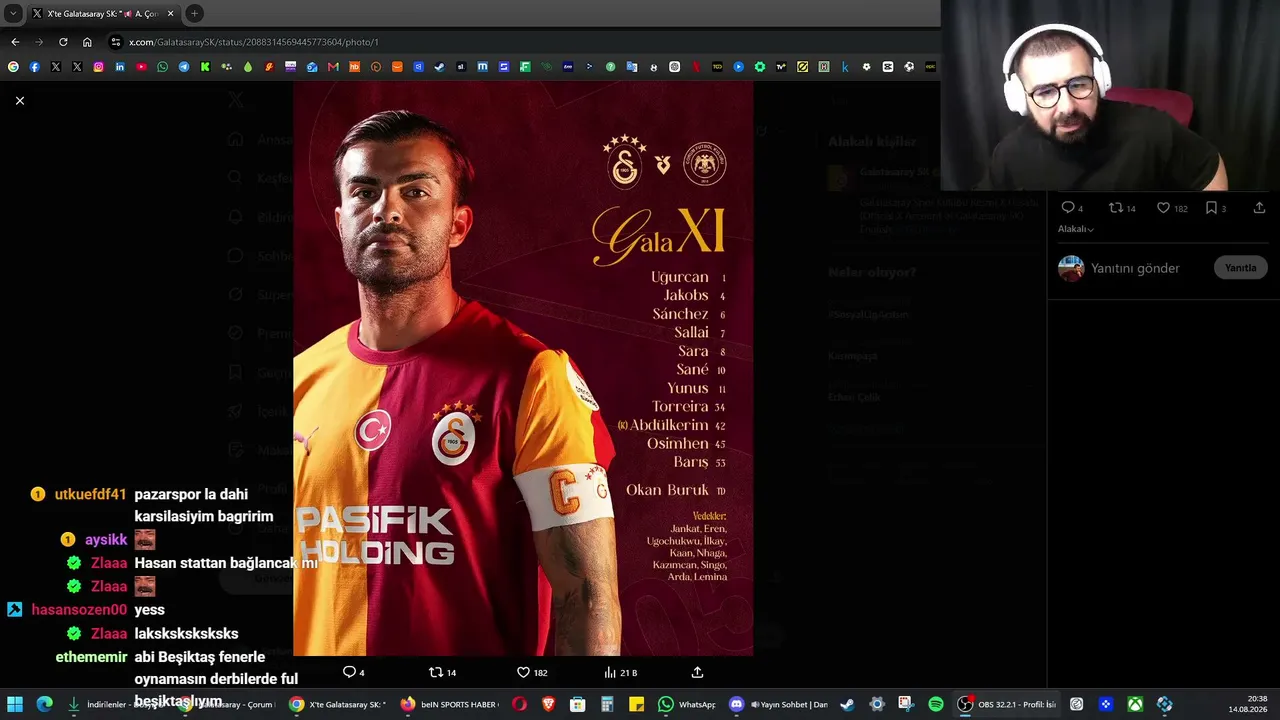Open the Google bookmark
Image resolution: width=1280 pixels, height=720 pixels.
tap(13, 67)
